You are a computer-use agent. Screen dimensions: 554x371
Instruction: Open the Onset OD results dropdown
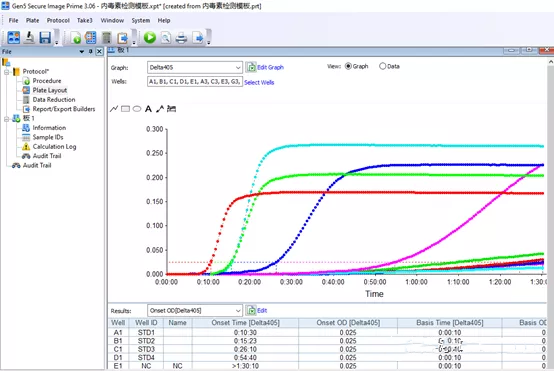pyautogui.click(x=195, y=311)
